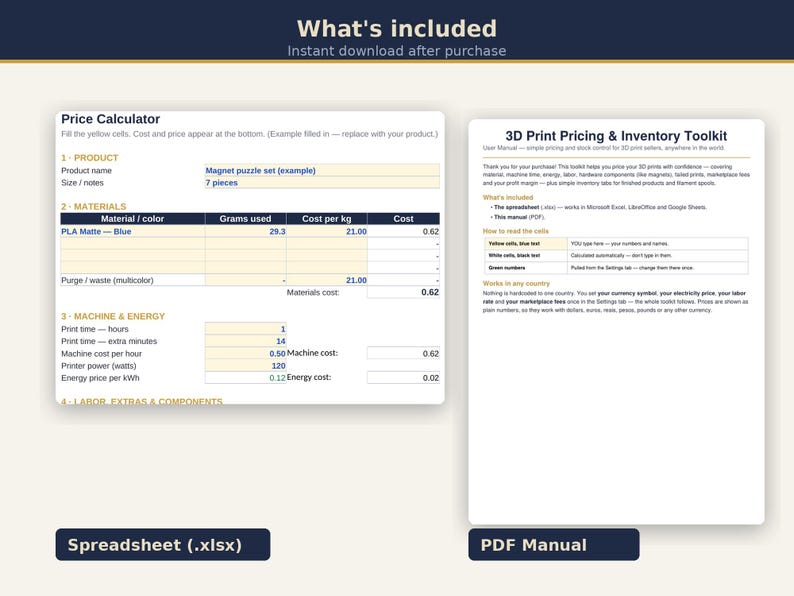Select the Product name value cell

322,170
